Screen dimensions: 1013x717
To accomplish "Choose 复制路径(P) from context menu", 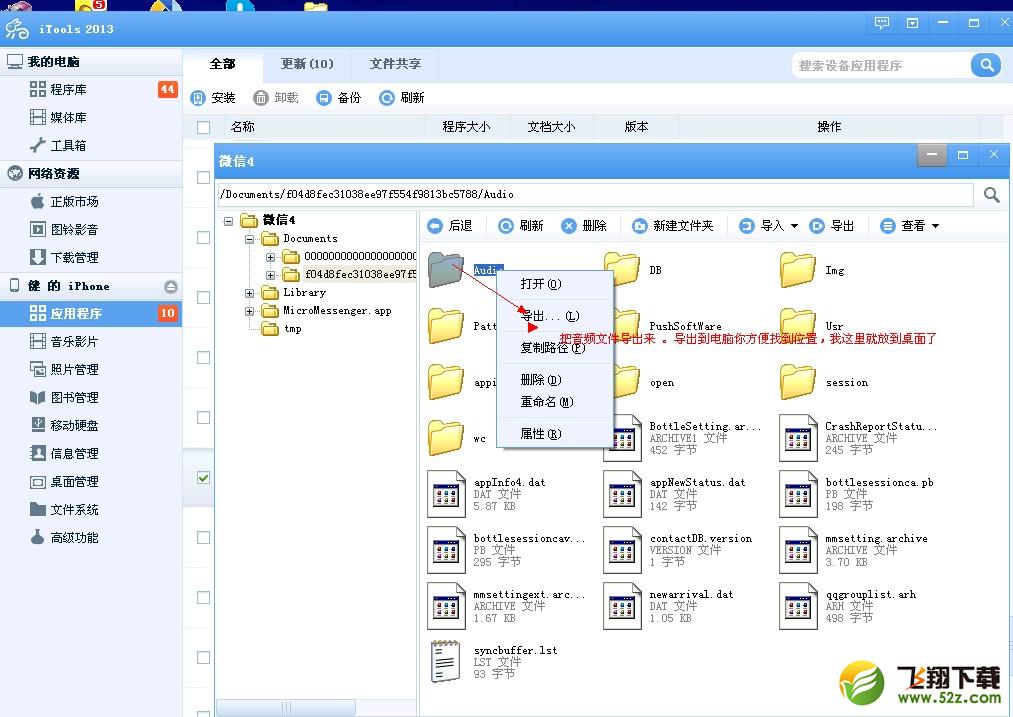I will pos(554,348).
